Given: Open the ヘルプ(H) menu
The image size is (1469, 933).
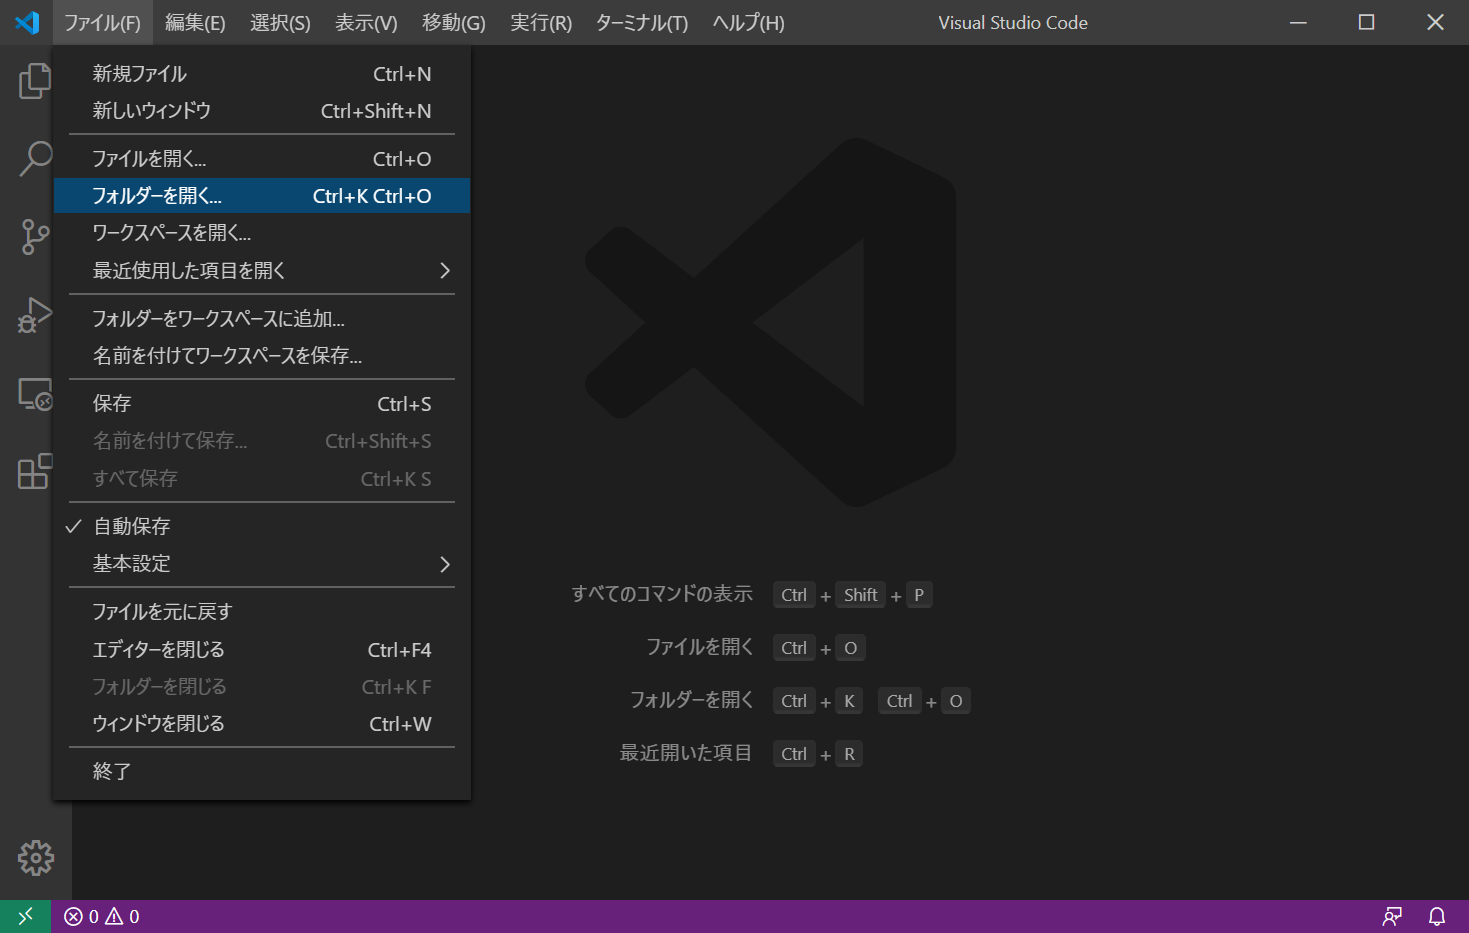Looking at the screenshot, I should pos(748,22).
